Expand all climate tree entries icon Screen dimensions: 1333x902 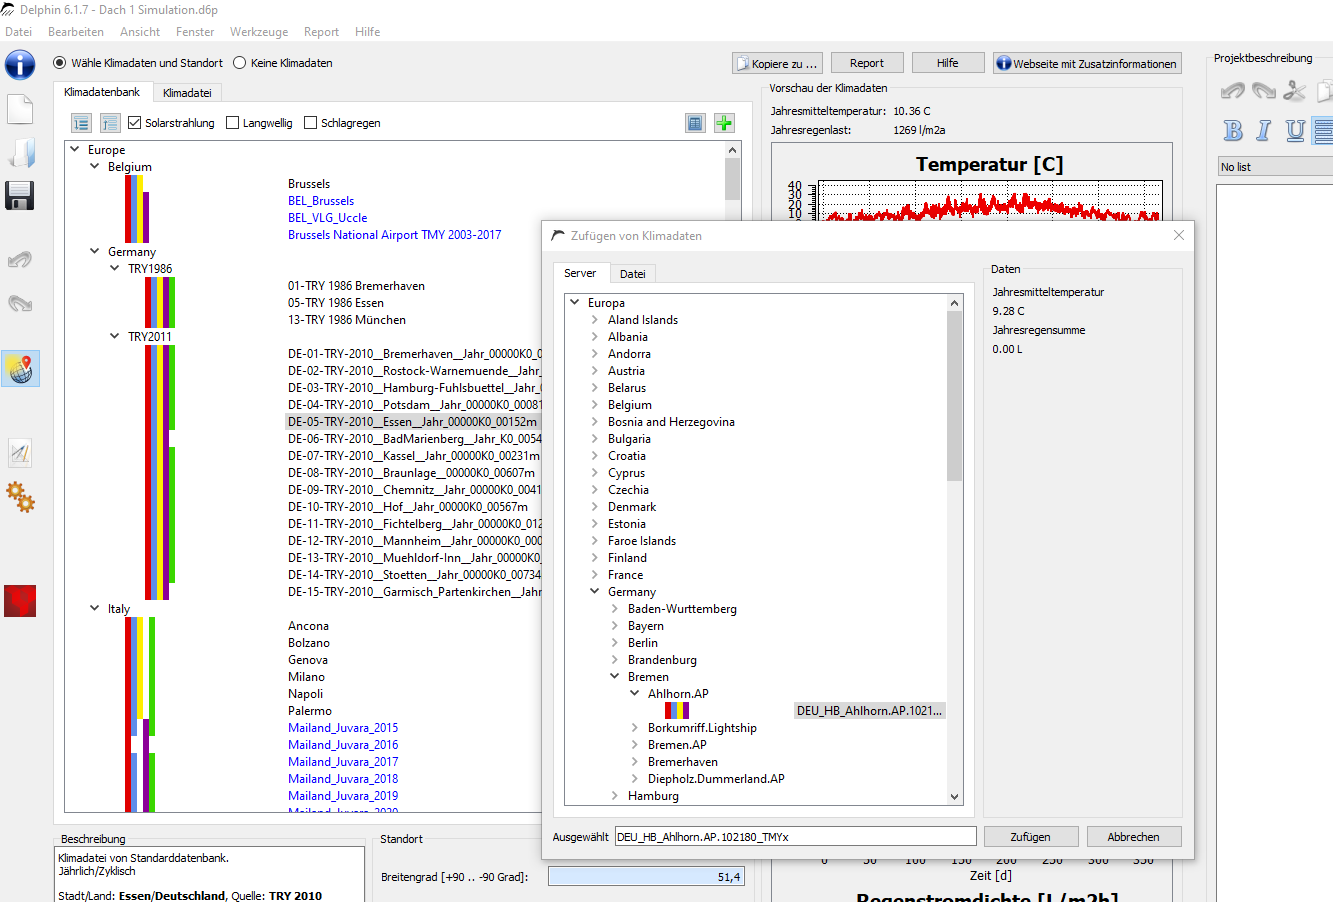coord(82,123)
